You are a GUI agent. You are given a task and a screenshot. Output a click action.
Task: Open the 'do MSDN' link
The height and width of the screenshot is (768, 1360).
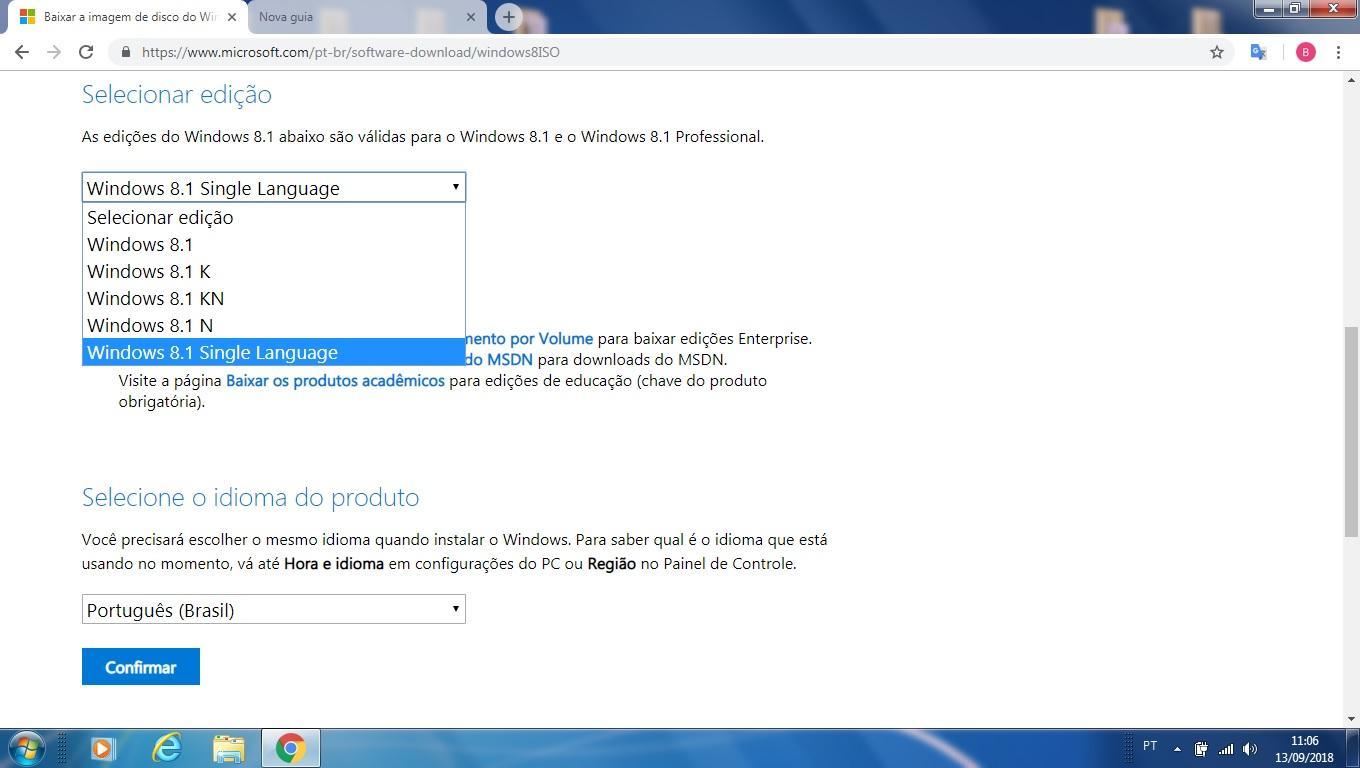[x=498, y=359]
